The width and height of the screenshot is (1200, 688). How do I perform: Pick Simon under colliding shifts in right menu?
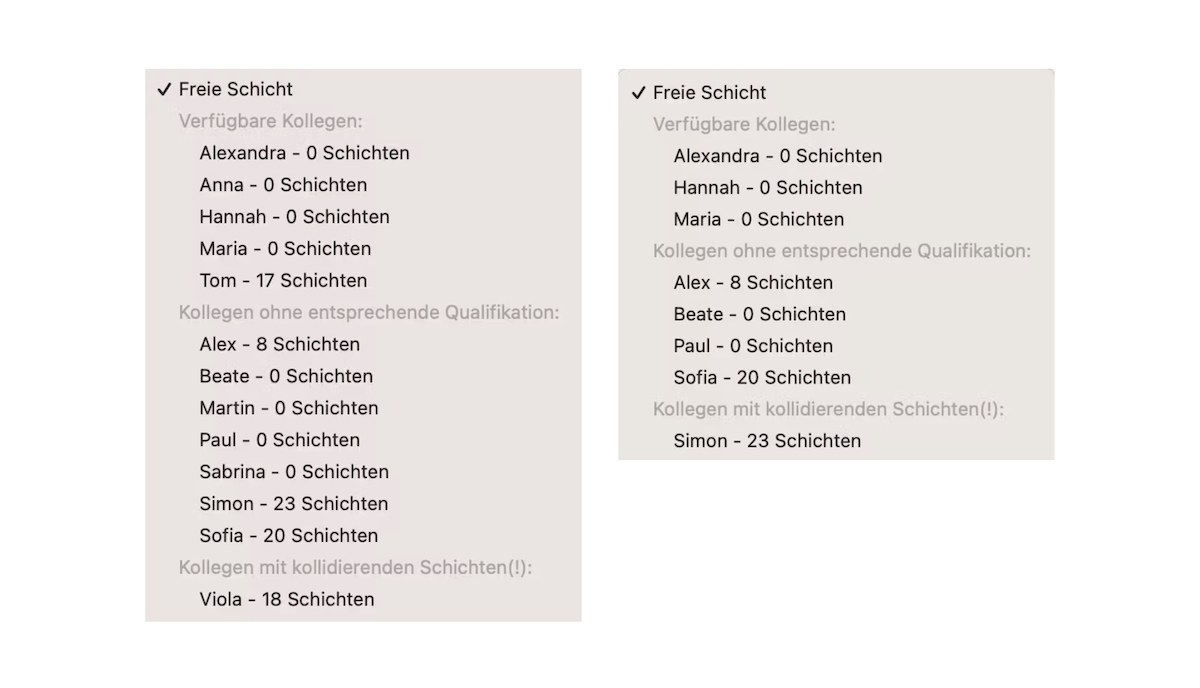point(766,441)
